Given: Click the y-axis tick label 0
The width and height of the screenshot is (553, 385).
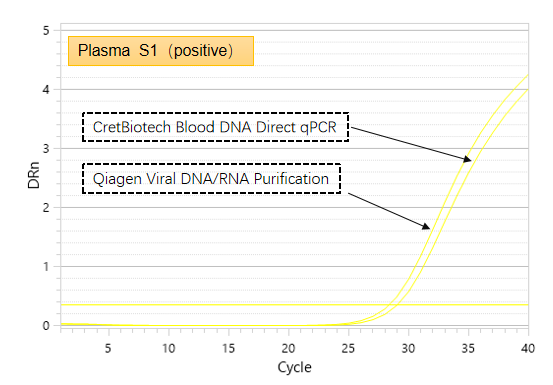Looking at the screenshot, I should pyautogui.click(x=46, y=325).
